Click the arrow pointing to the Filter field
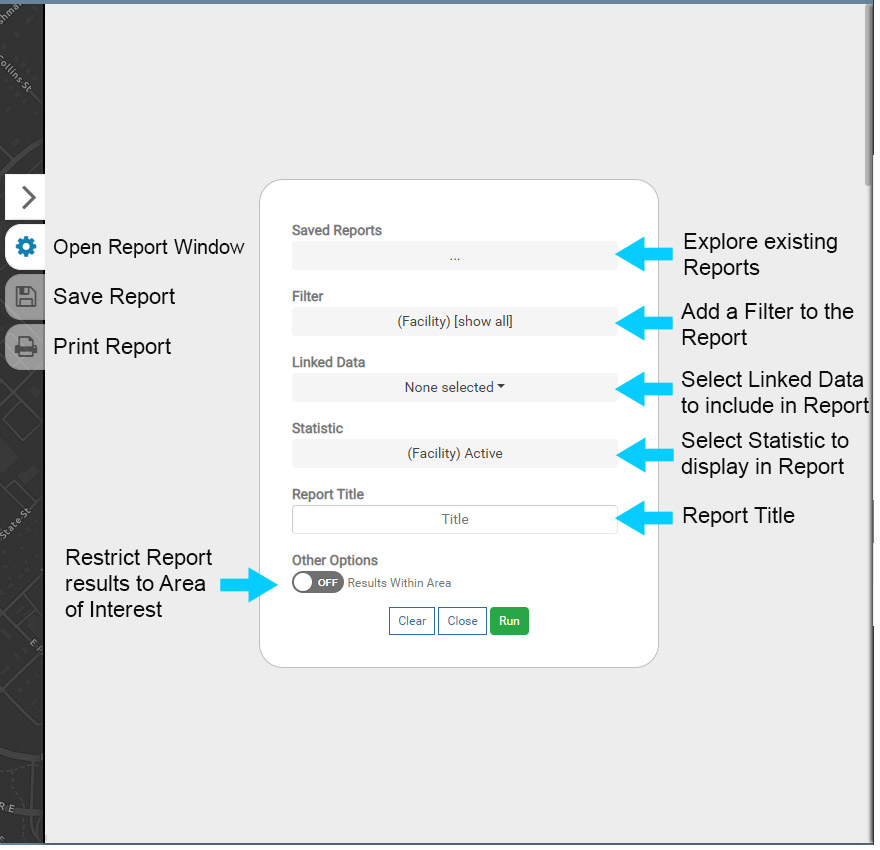This screenshot has height=850, width=880. (x=644, y=322)
